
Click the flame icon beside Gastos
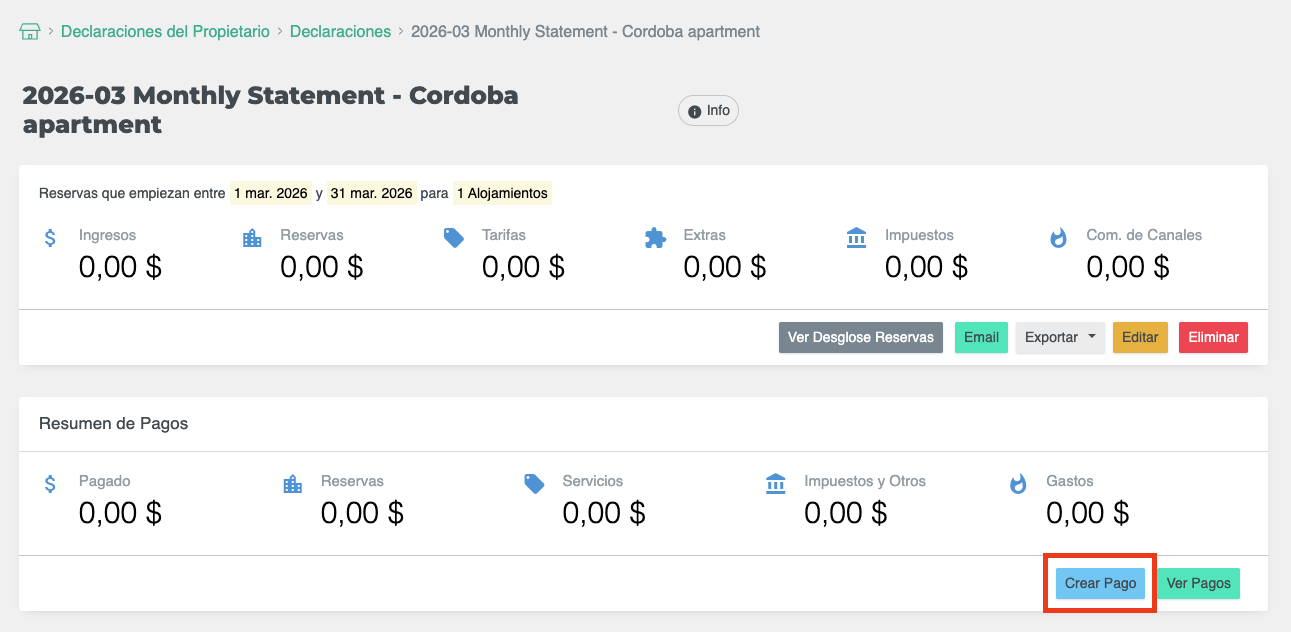[x=1018, y=485]
